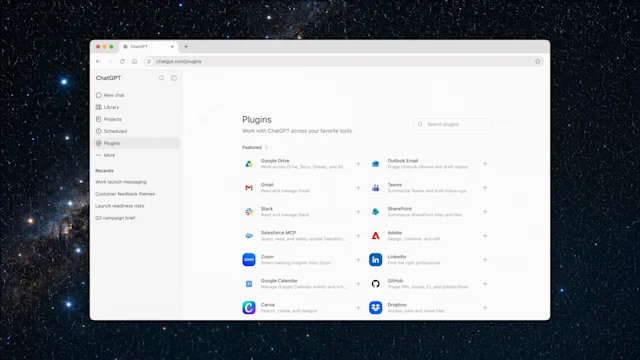The image size is (640, 360).
Task: Click the Search plugins field
Action: pos(453,124)
